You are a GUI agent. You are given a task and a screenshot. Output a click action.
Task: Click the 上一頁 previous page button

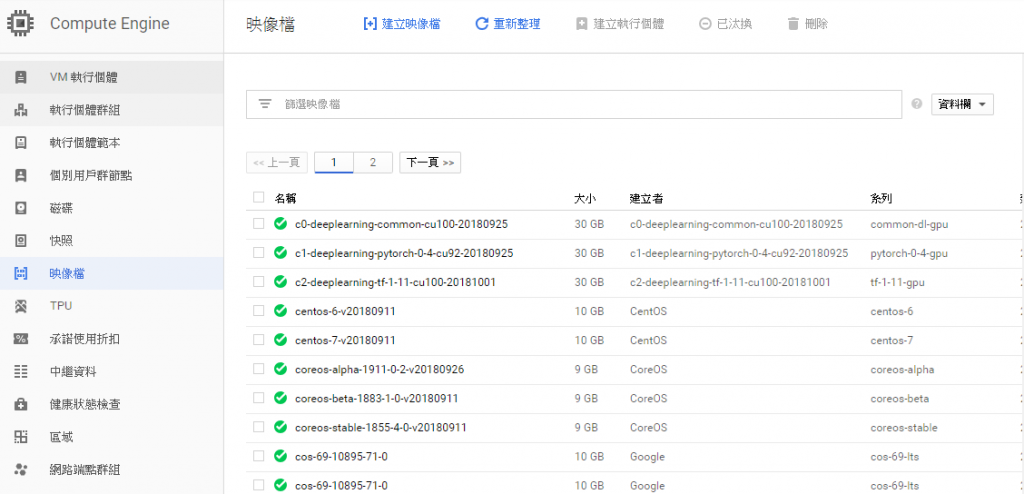(277, 163)
